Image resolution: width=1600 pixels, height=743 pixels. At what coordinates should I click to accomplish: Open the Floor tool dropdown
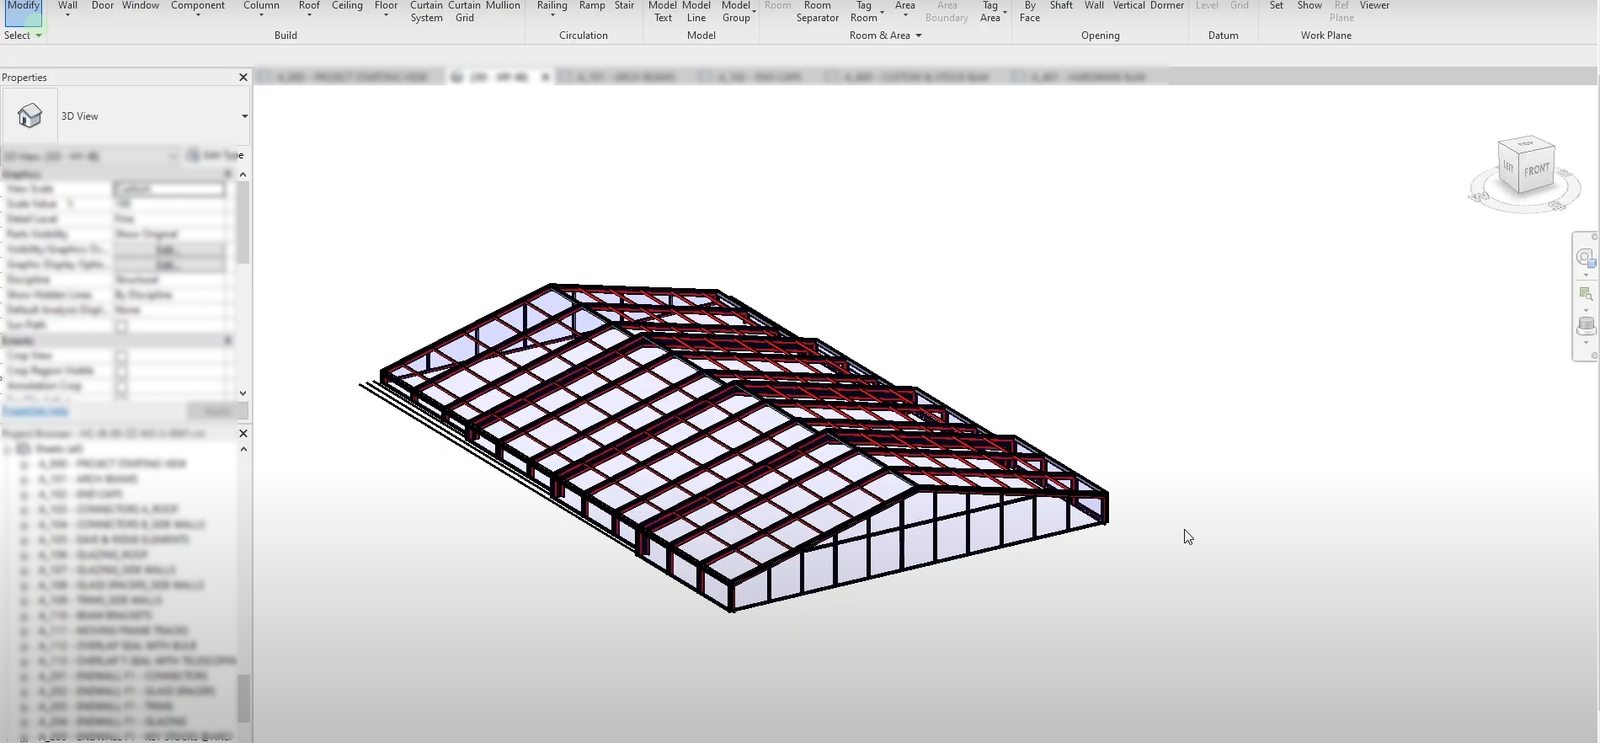(x=386, y=15)
